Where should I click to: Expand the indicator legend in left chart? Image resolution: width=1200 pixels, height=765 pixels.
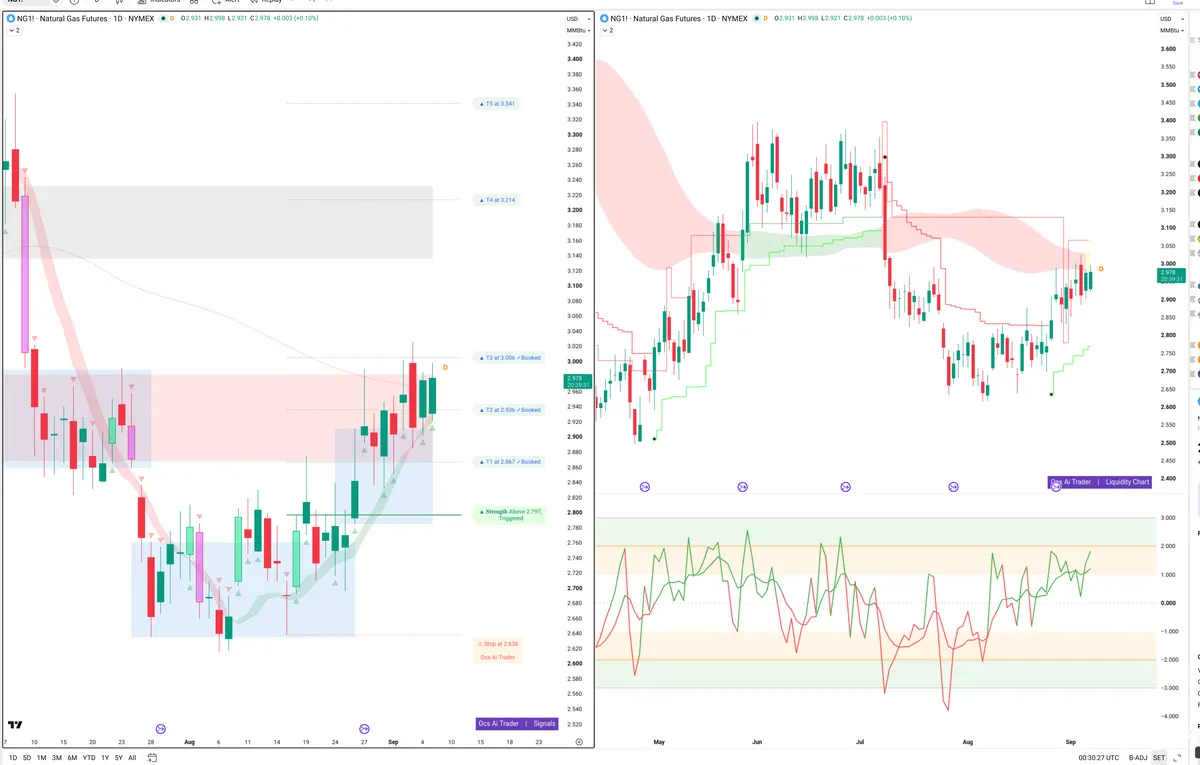coord(13,31)
